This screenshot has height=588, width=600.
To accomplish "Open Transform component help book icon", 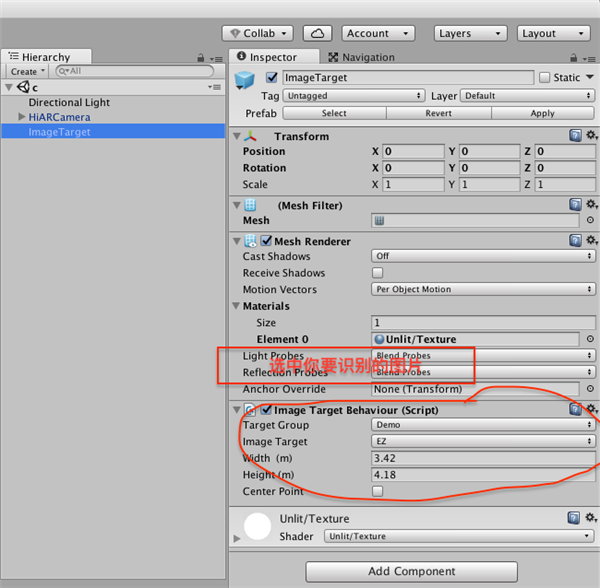I will (576, 136).
